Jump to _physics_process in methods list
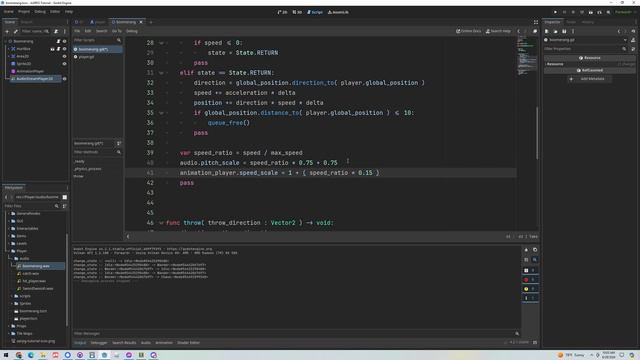 pos(87,169)
